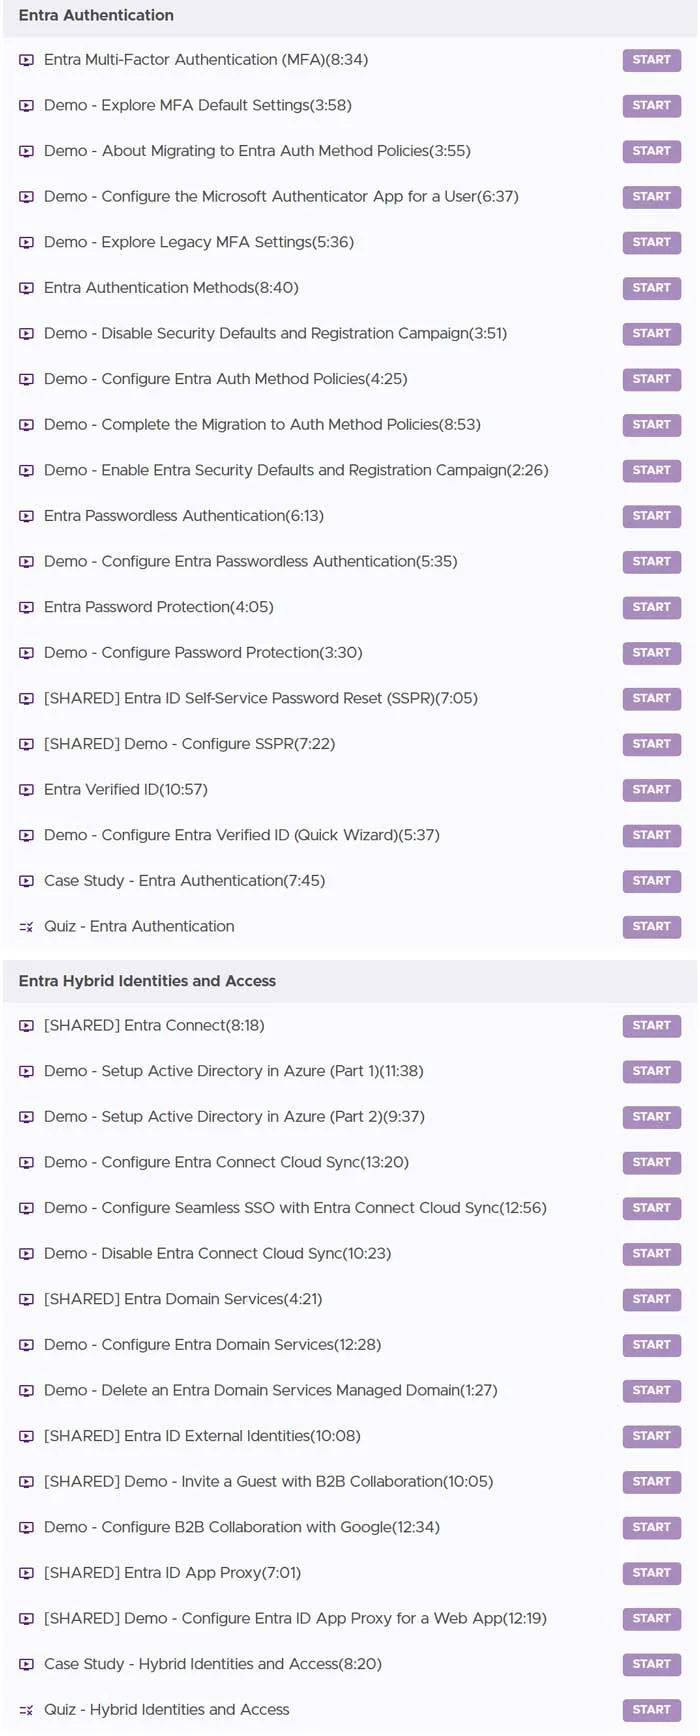Click the video icon for [SHARED] Entra Connect

point(27,1026)
